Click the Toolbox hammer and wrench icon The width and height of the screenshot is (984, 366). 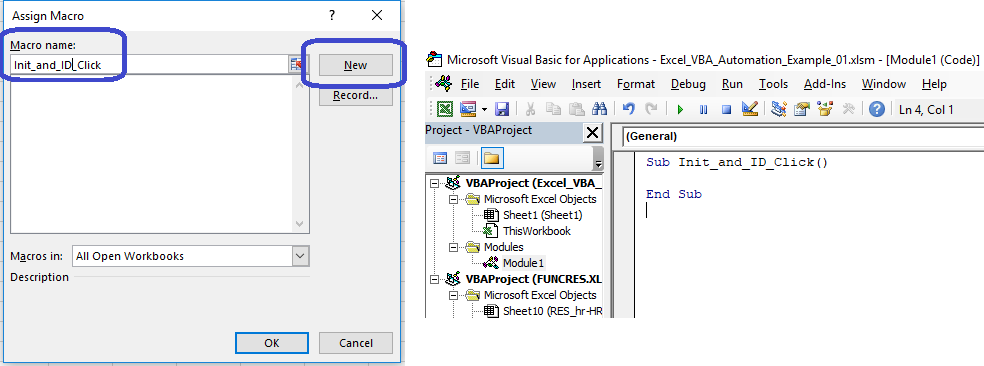(848, 109)
